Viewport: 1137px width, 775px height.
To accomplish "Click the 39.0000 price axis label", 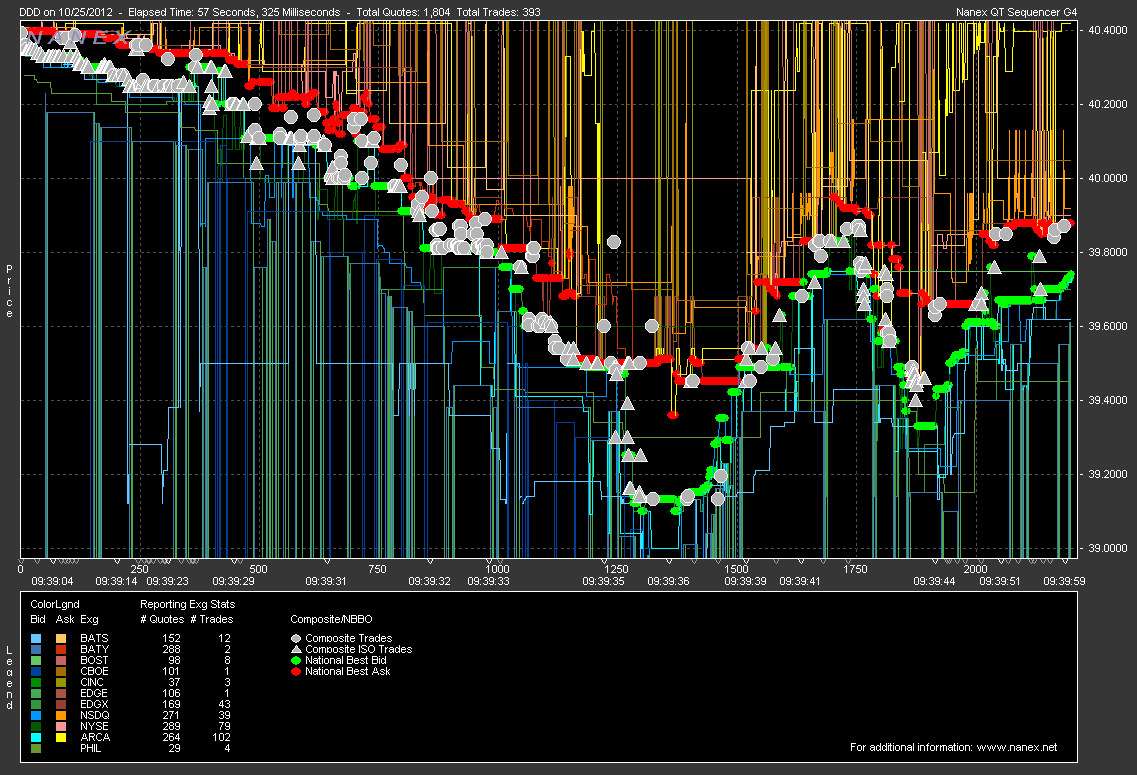I will [x=1107, y=548].
